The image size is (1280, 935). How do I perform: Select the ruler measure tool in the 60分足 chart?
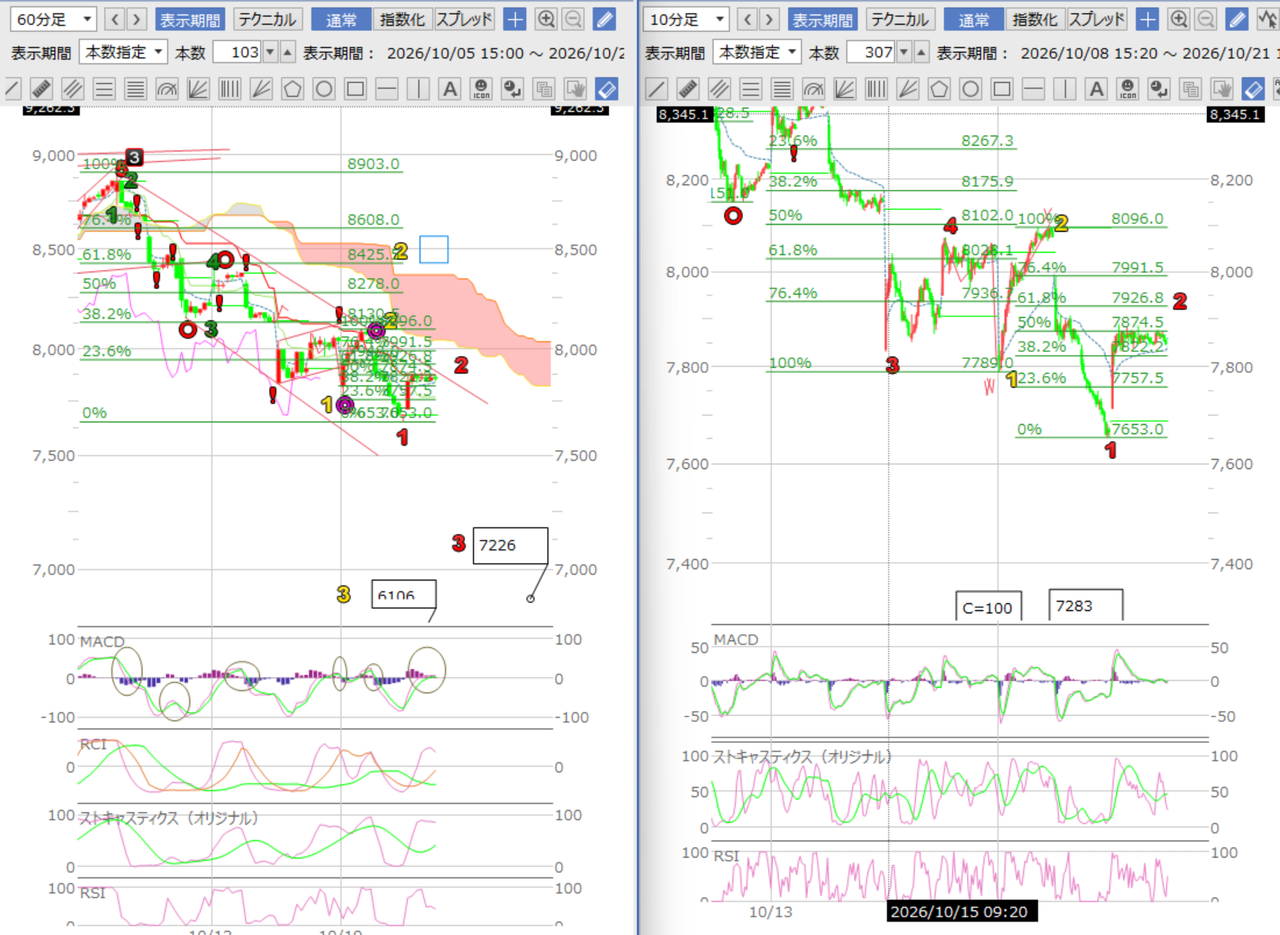(x=41, y=88)
